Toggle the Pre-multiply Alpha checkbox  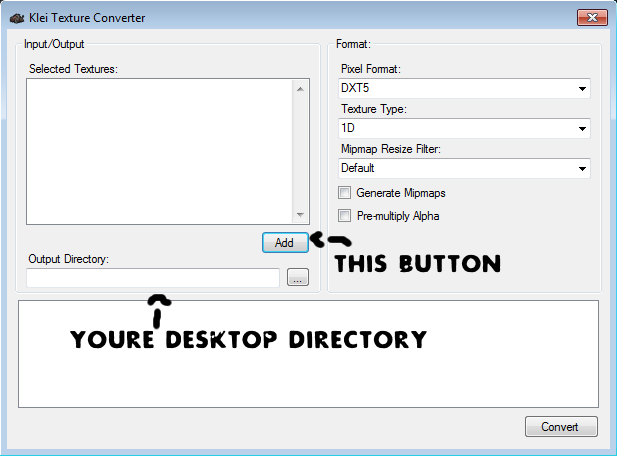click(346, 215)
